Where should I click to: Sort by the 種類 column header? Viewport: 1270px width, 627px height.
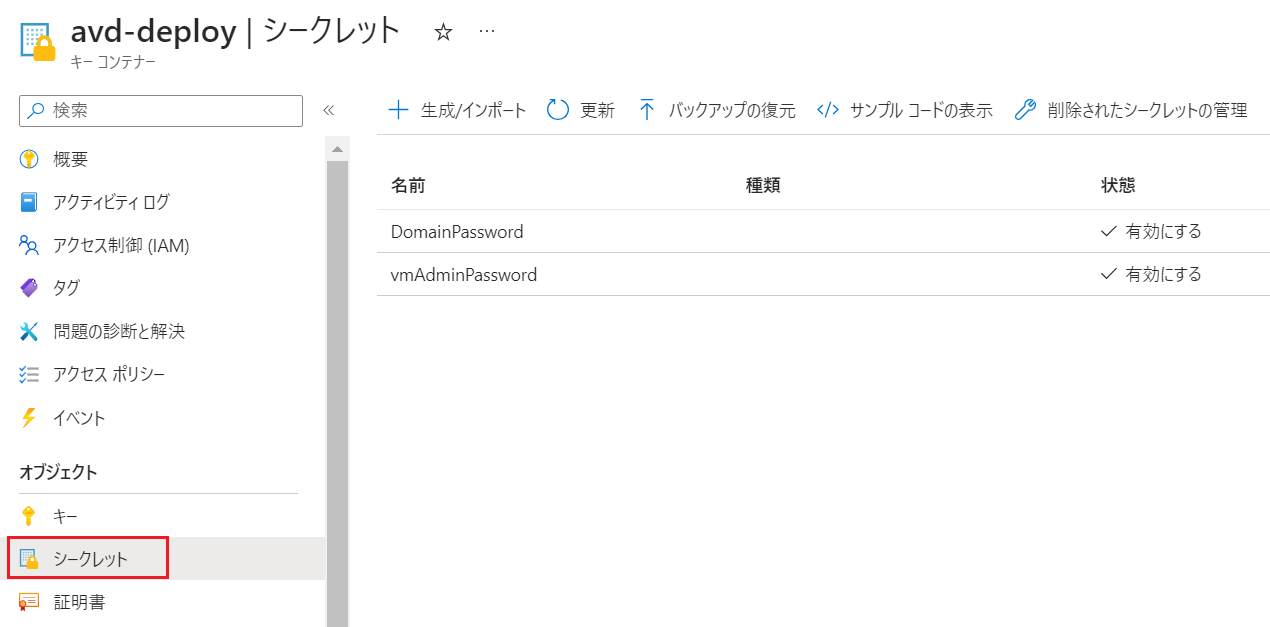click(x=763, y=185)
